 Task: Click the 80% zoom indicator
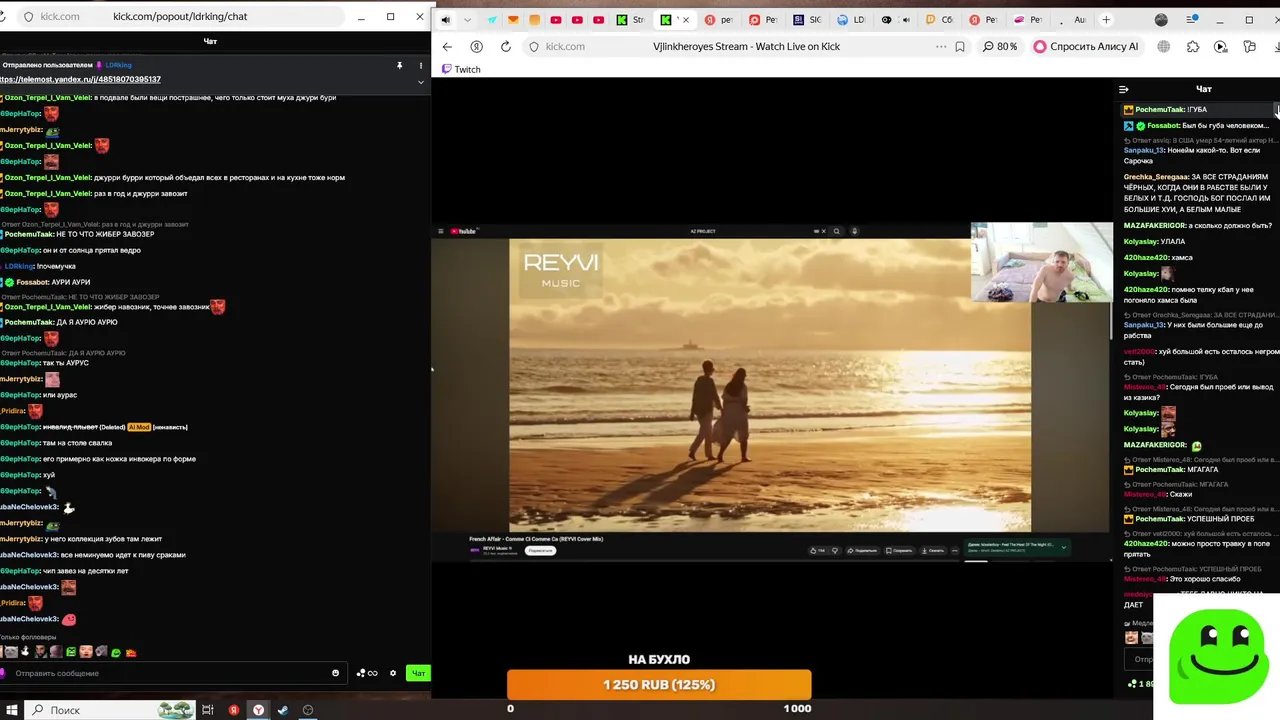[1001, 46]
